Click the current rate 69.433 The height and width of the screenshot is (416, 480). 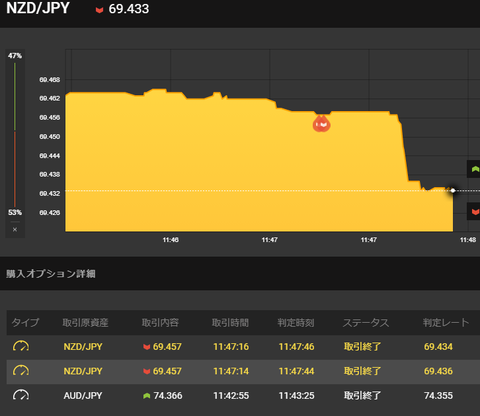129,9
